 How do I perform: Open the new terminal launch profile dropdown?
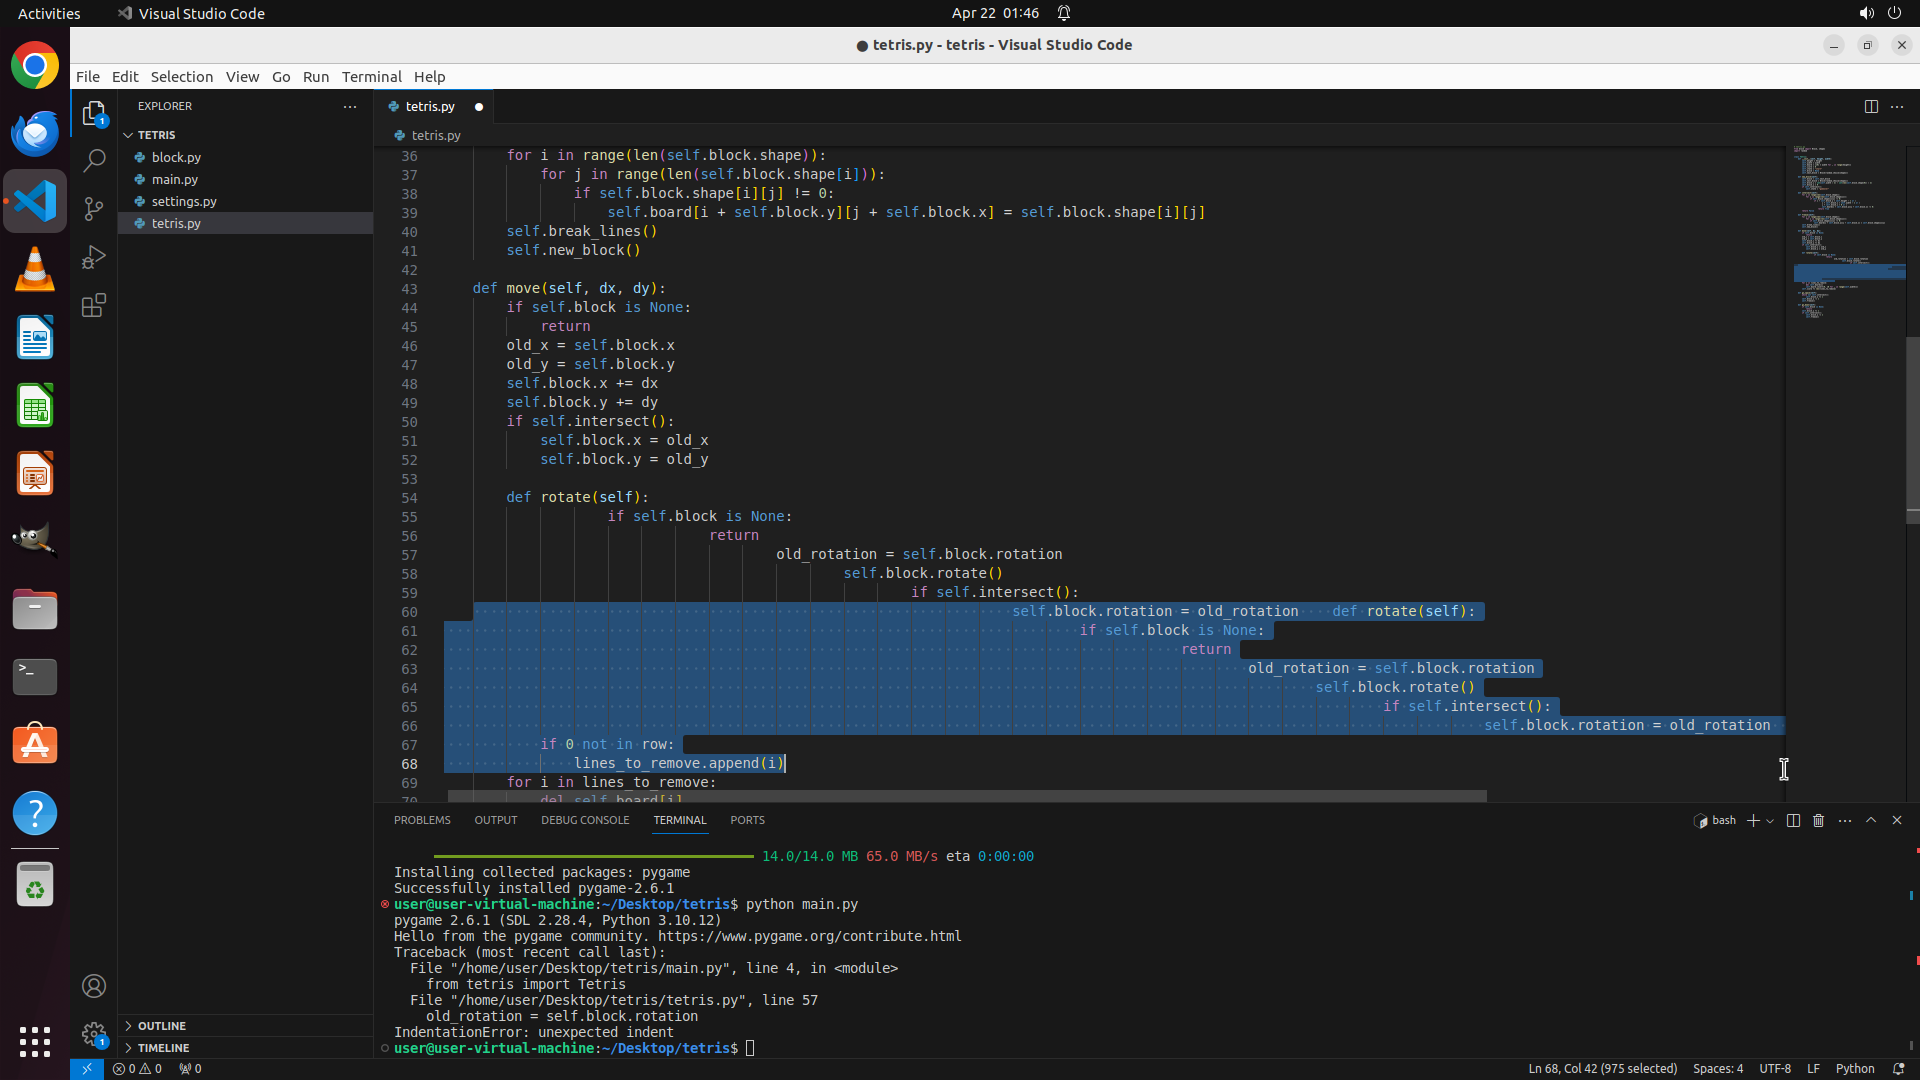click(x=1771, y=820)
